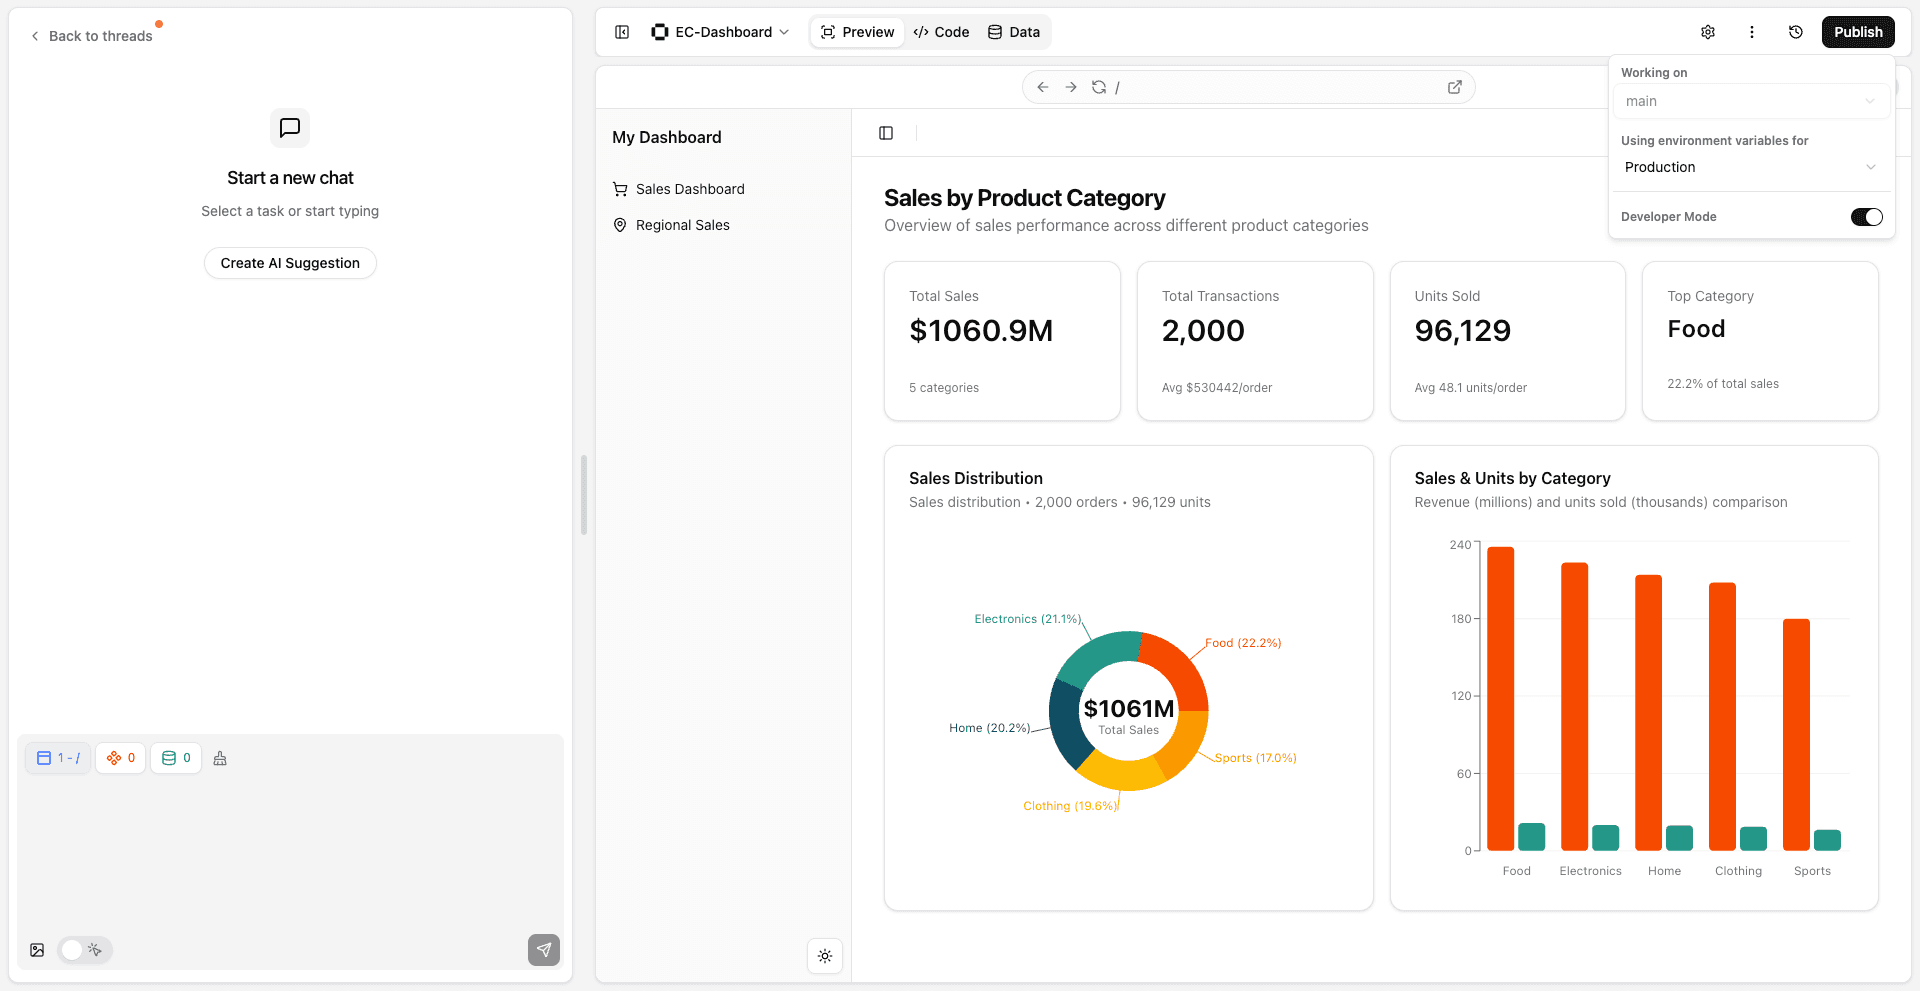The width and height of the screenshot is (1920, 991).
Task: Click Create AI Suggestion button
Action: (x=290, y=263)
